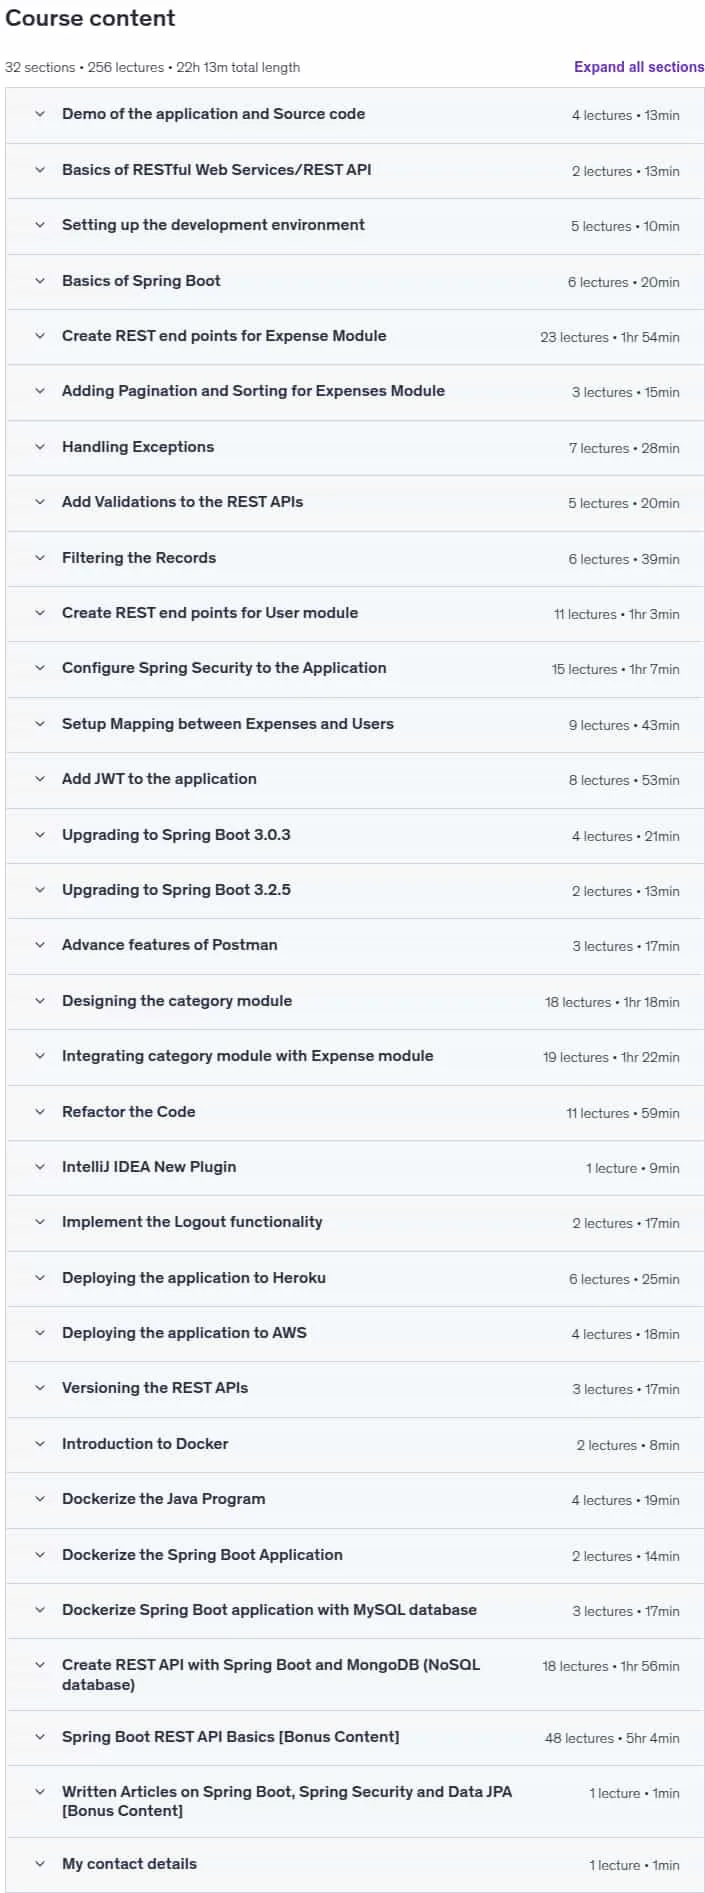Open chevron for Advance features of Postman
The height and width of the screenshot is (1893, 705).
(40, 945)
